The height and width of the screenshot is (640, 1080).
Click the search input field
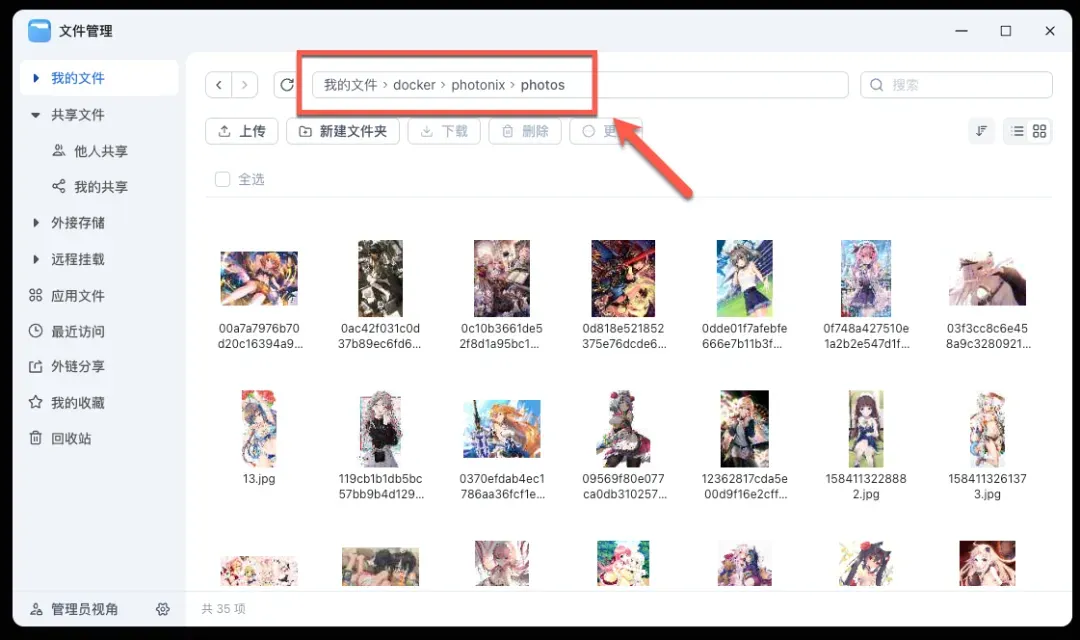click(x=956, y=85)
